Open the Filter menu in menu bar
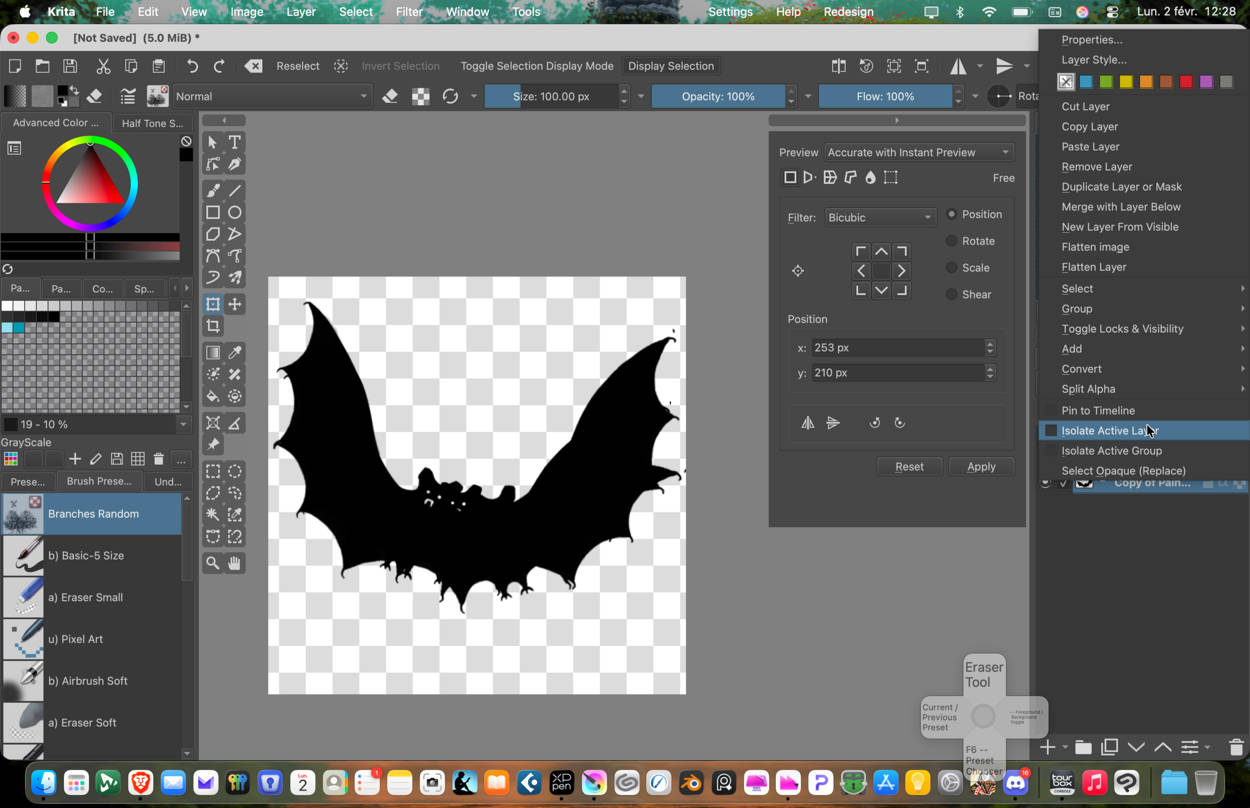Screen dimensions: 1250x808 click(x=409, y=12)
